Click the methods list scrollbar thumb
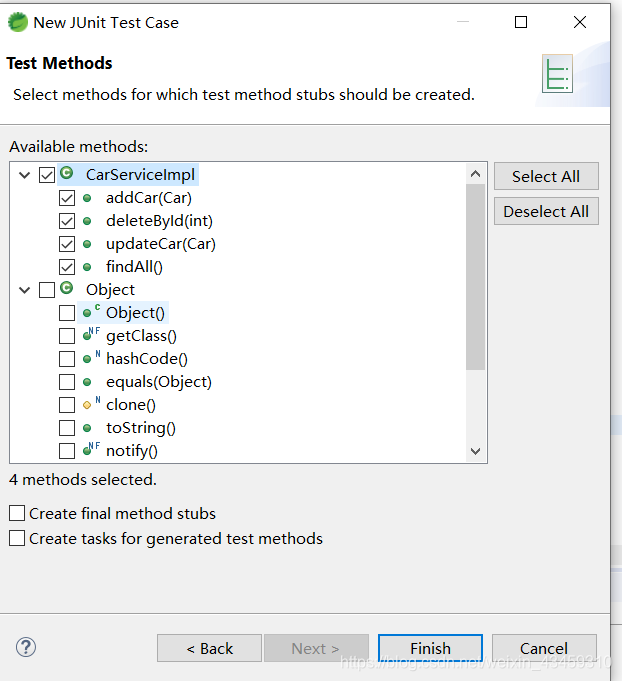The image size is (622, 681). pos(476,277)
